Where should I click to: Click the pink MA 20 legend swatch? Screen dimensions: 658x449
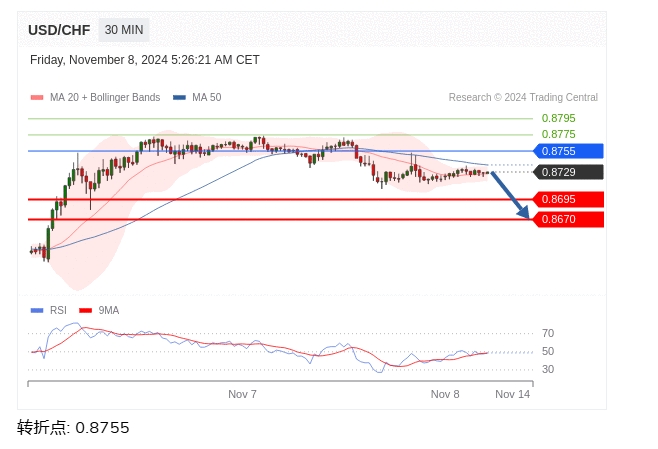(37, 97)
